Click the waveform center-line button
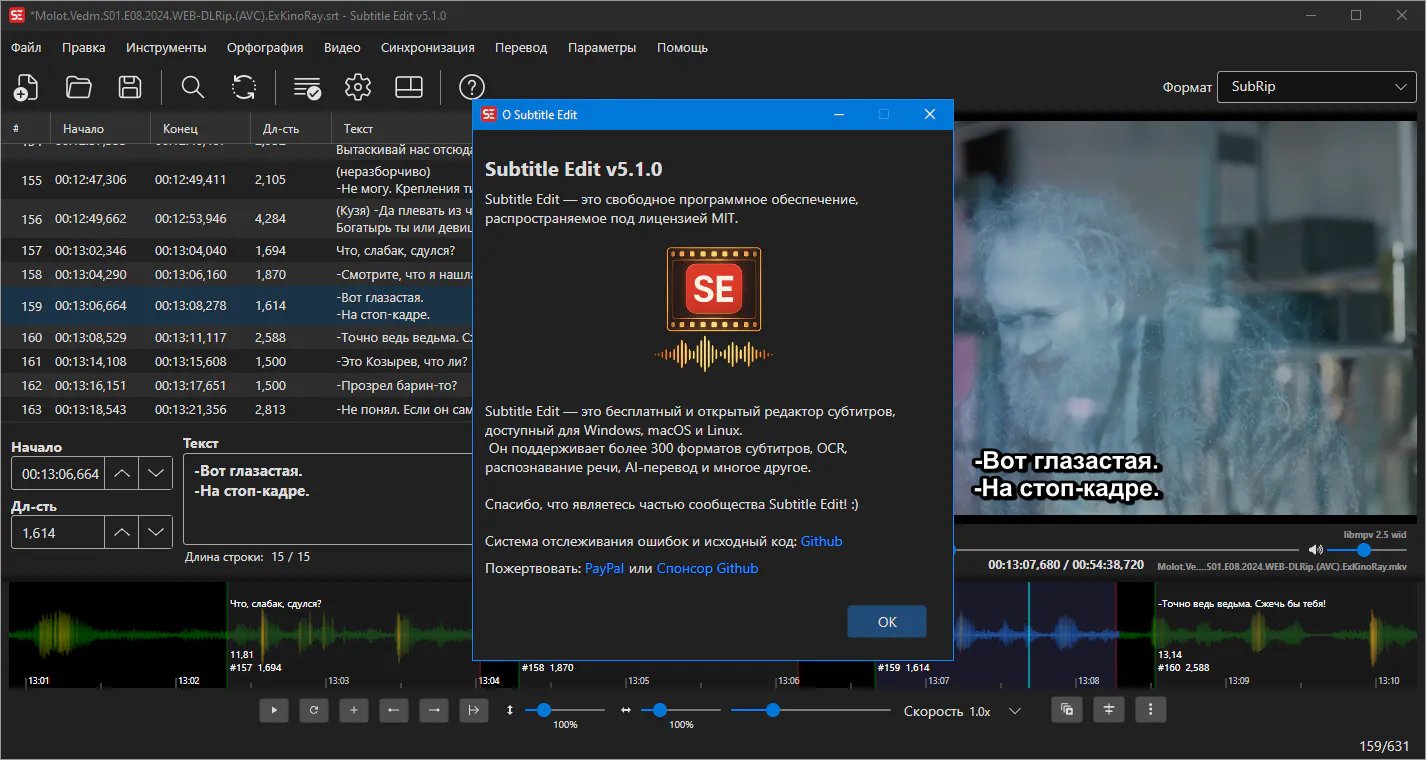The height and width of the screenshot is (760, 1426). point(1109,710)
